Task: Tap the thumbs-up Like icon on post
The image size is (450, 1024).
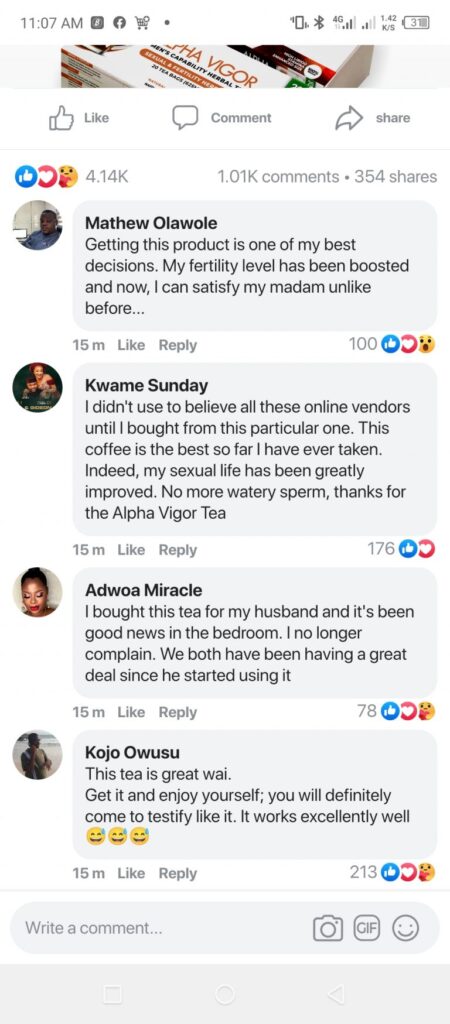Action: point(61,118)
